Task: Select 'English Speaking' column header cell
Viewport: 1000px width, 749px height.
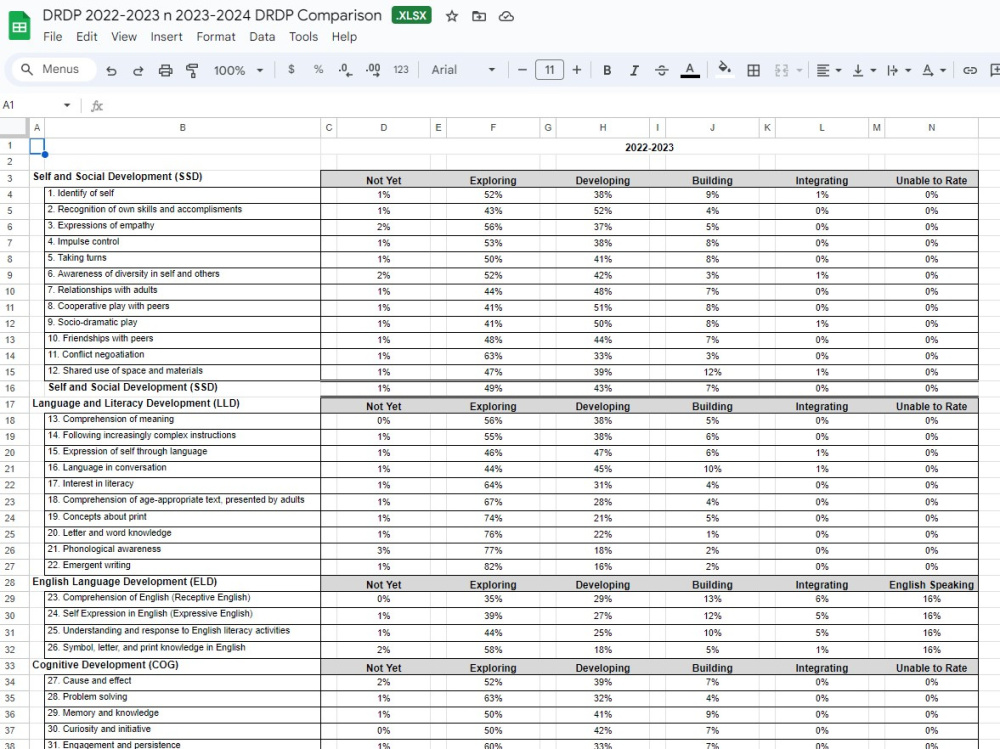Action: click(x=931, y=584)
